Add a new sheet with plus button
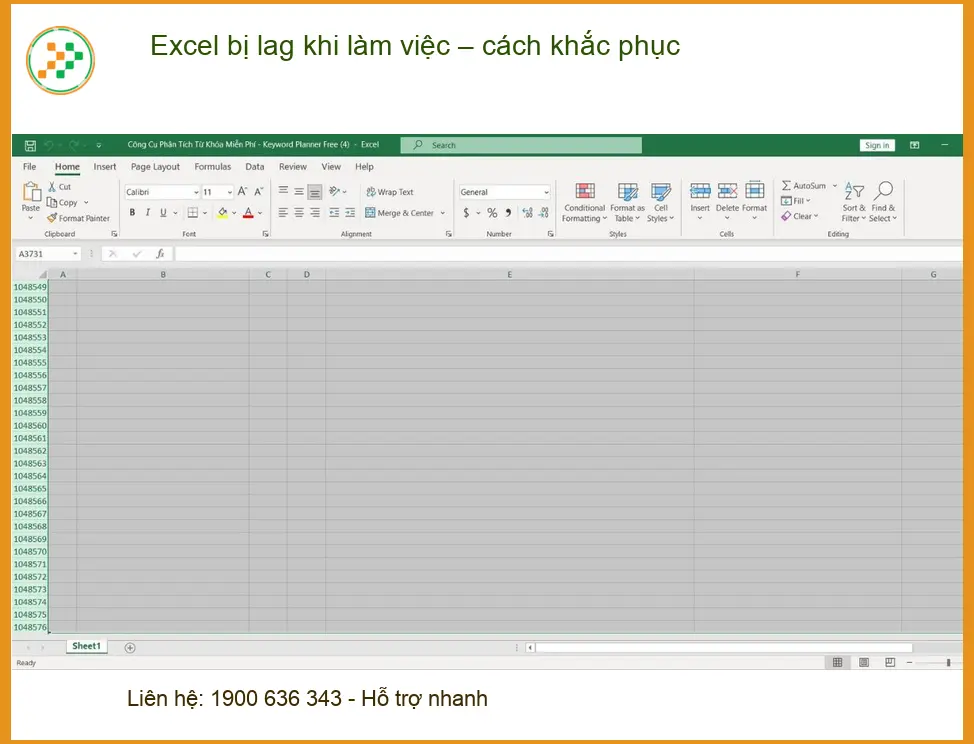Viewport: 974px width, 744px height. (x=130, y=648)
